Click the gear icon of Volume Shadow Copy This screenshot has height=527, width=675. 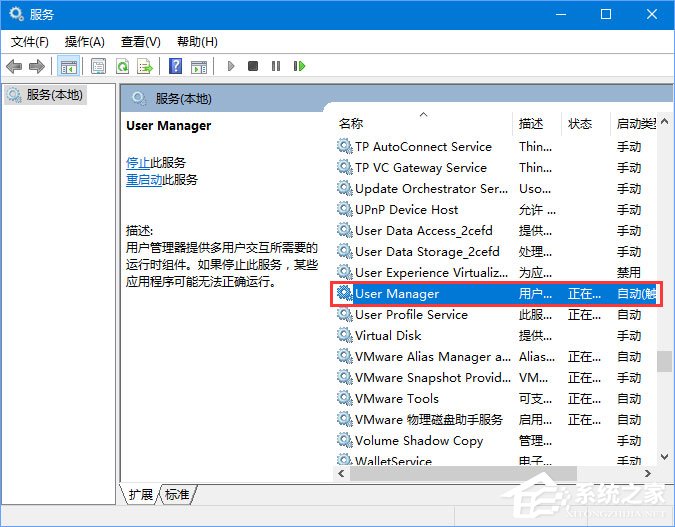(344, 440)
